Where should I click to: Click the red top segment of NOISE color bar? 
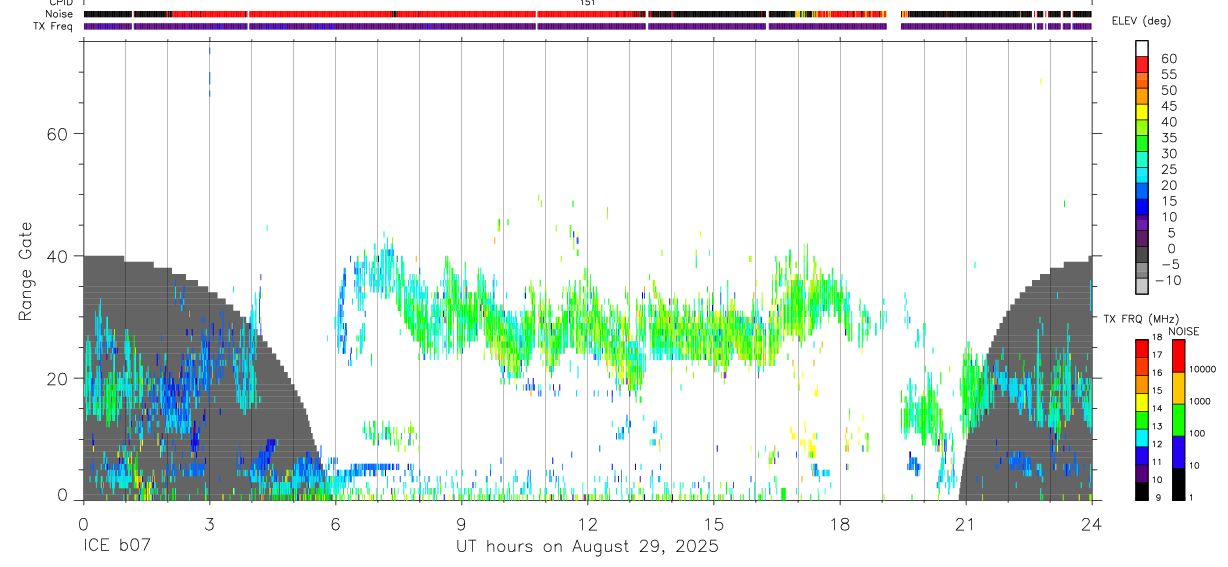click(1178, 356)
